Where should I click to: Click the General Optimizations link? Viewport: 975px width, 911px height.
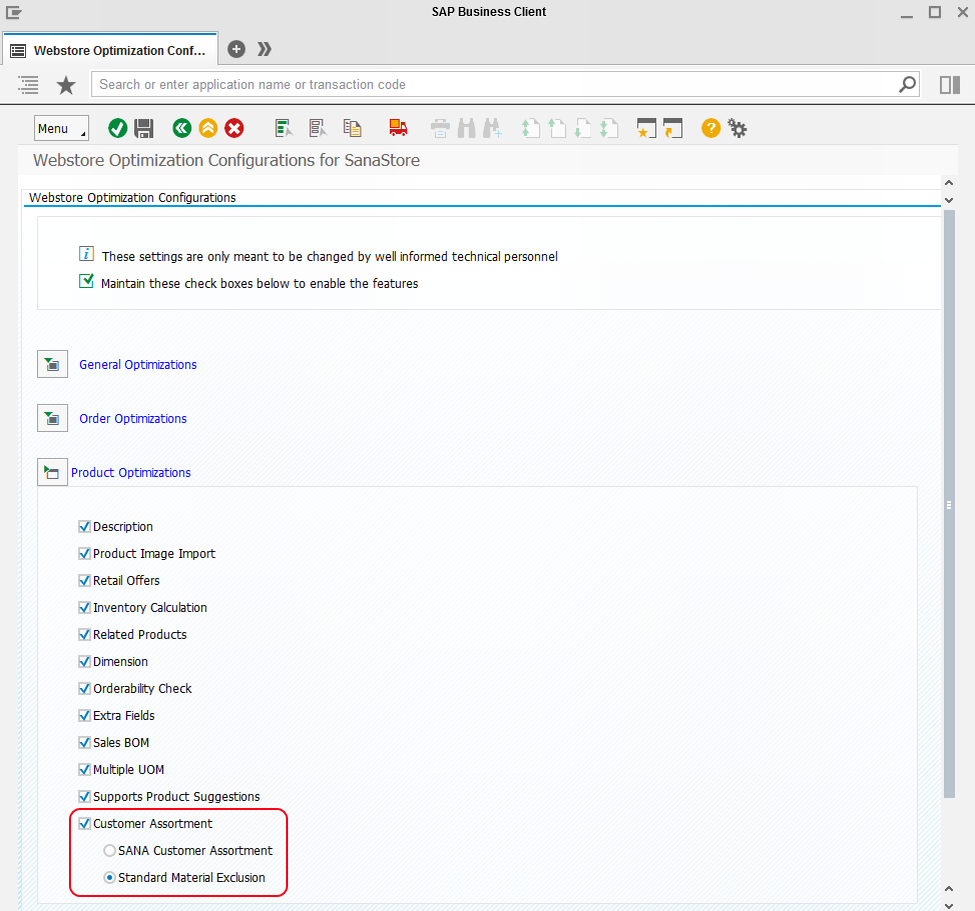click(138, 364)
